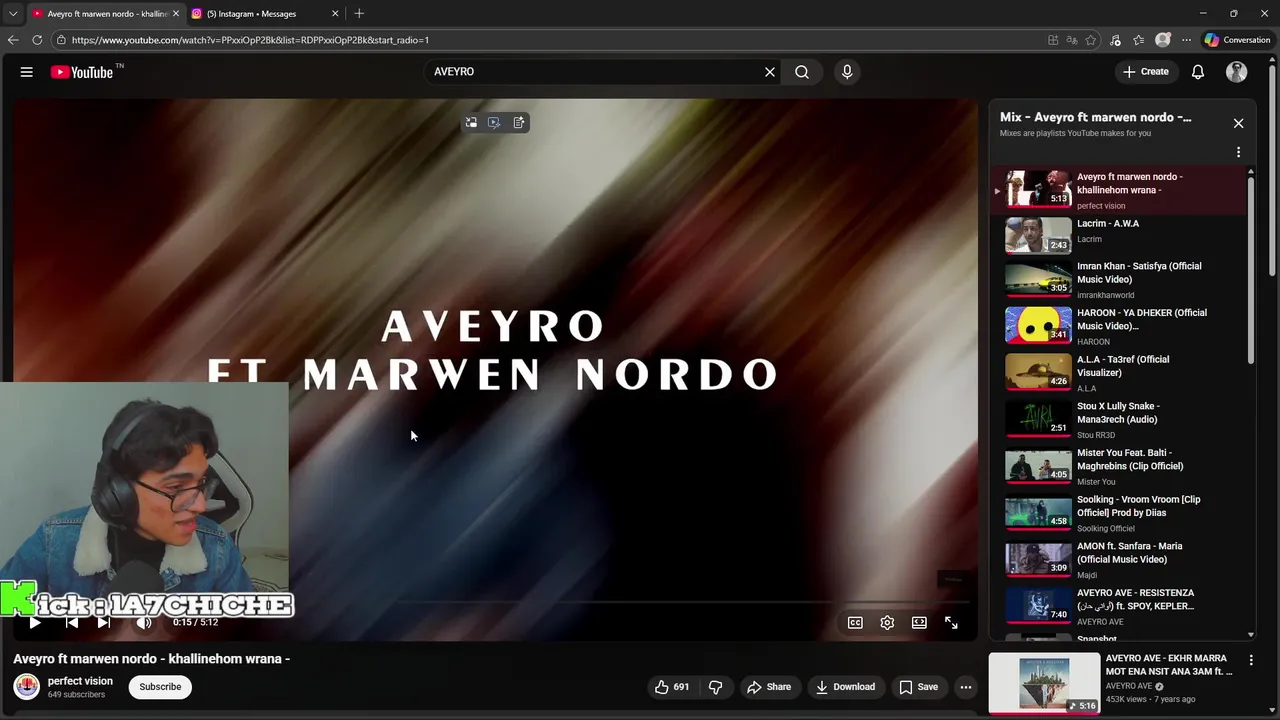Click the Lacrim channel name in playlist
1280x720 pixels.
(1089, 240)
